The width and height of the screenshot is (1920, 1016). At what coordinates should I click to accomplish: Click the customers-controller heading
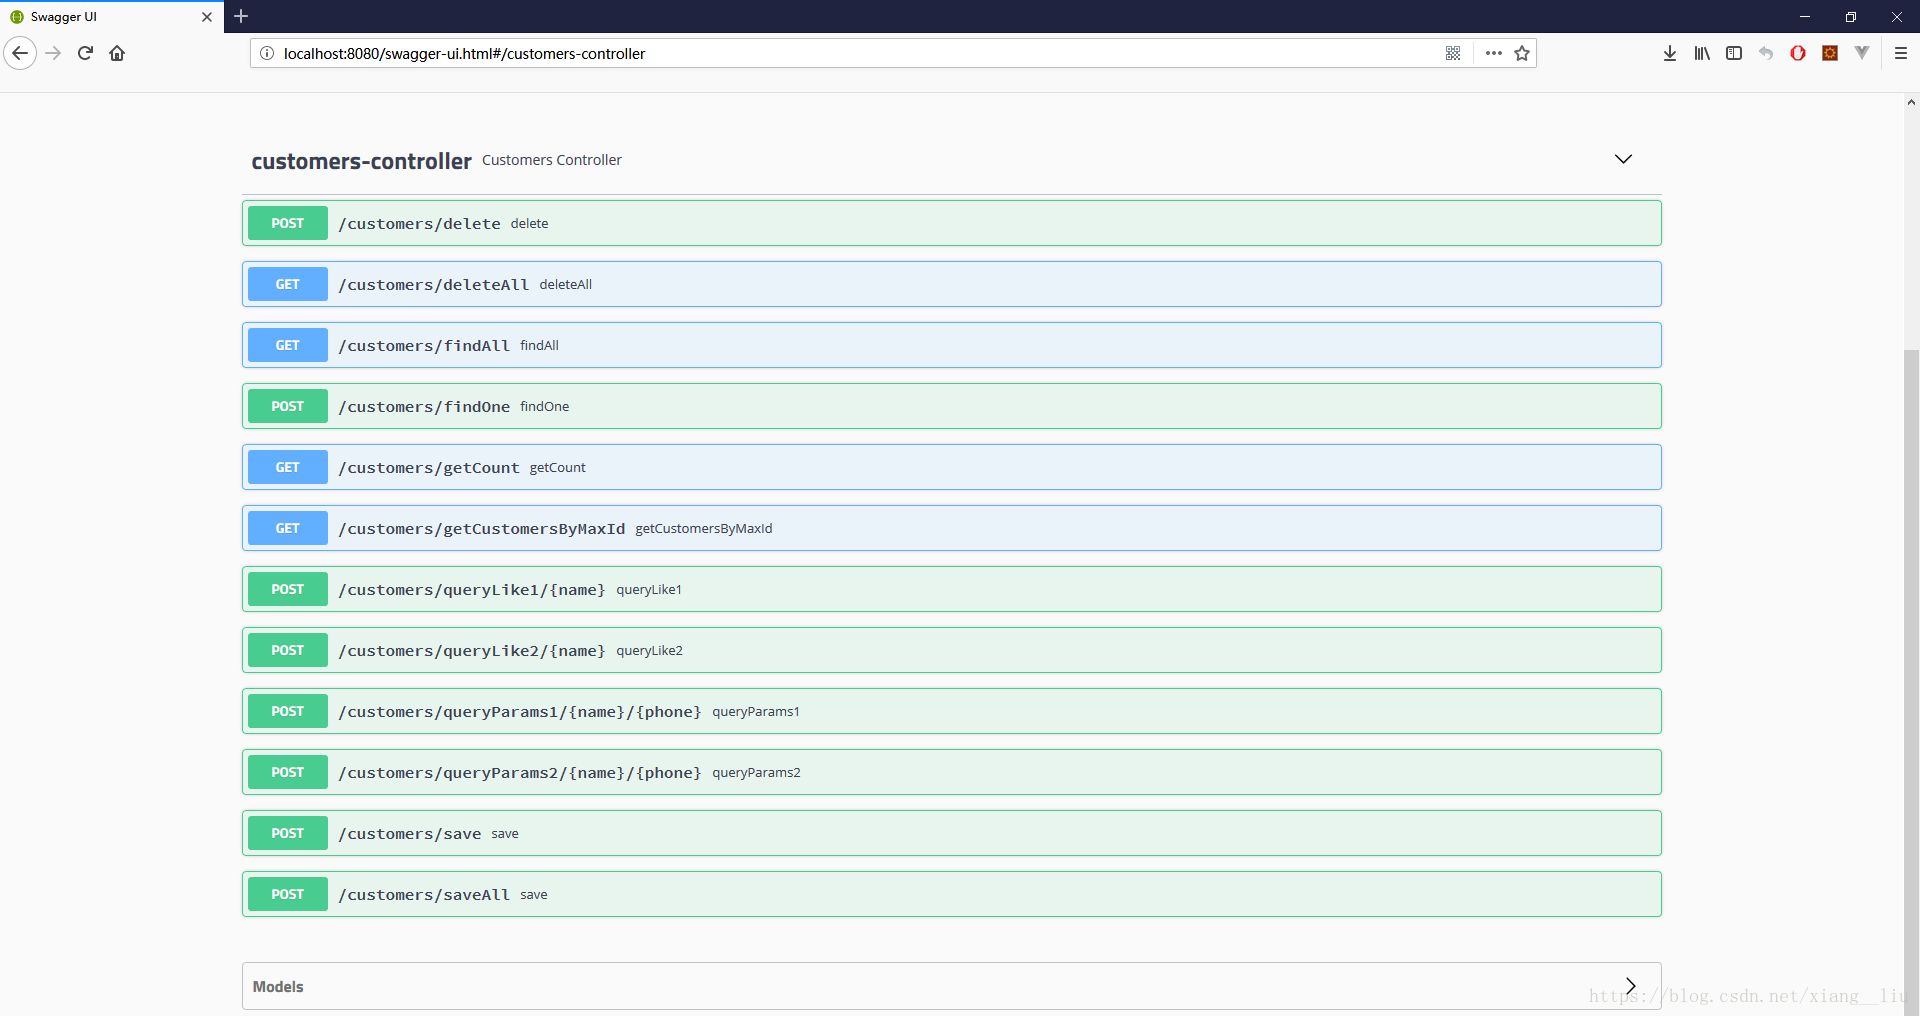click(361, 161)
